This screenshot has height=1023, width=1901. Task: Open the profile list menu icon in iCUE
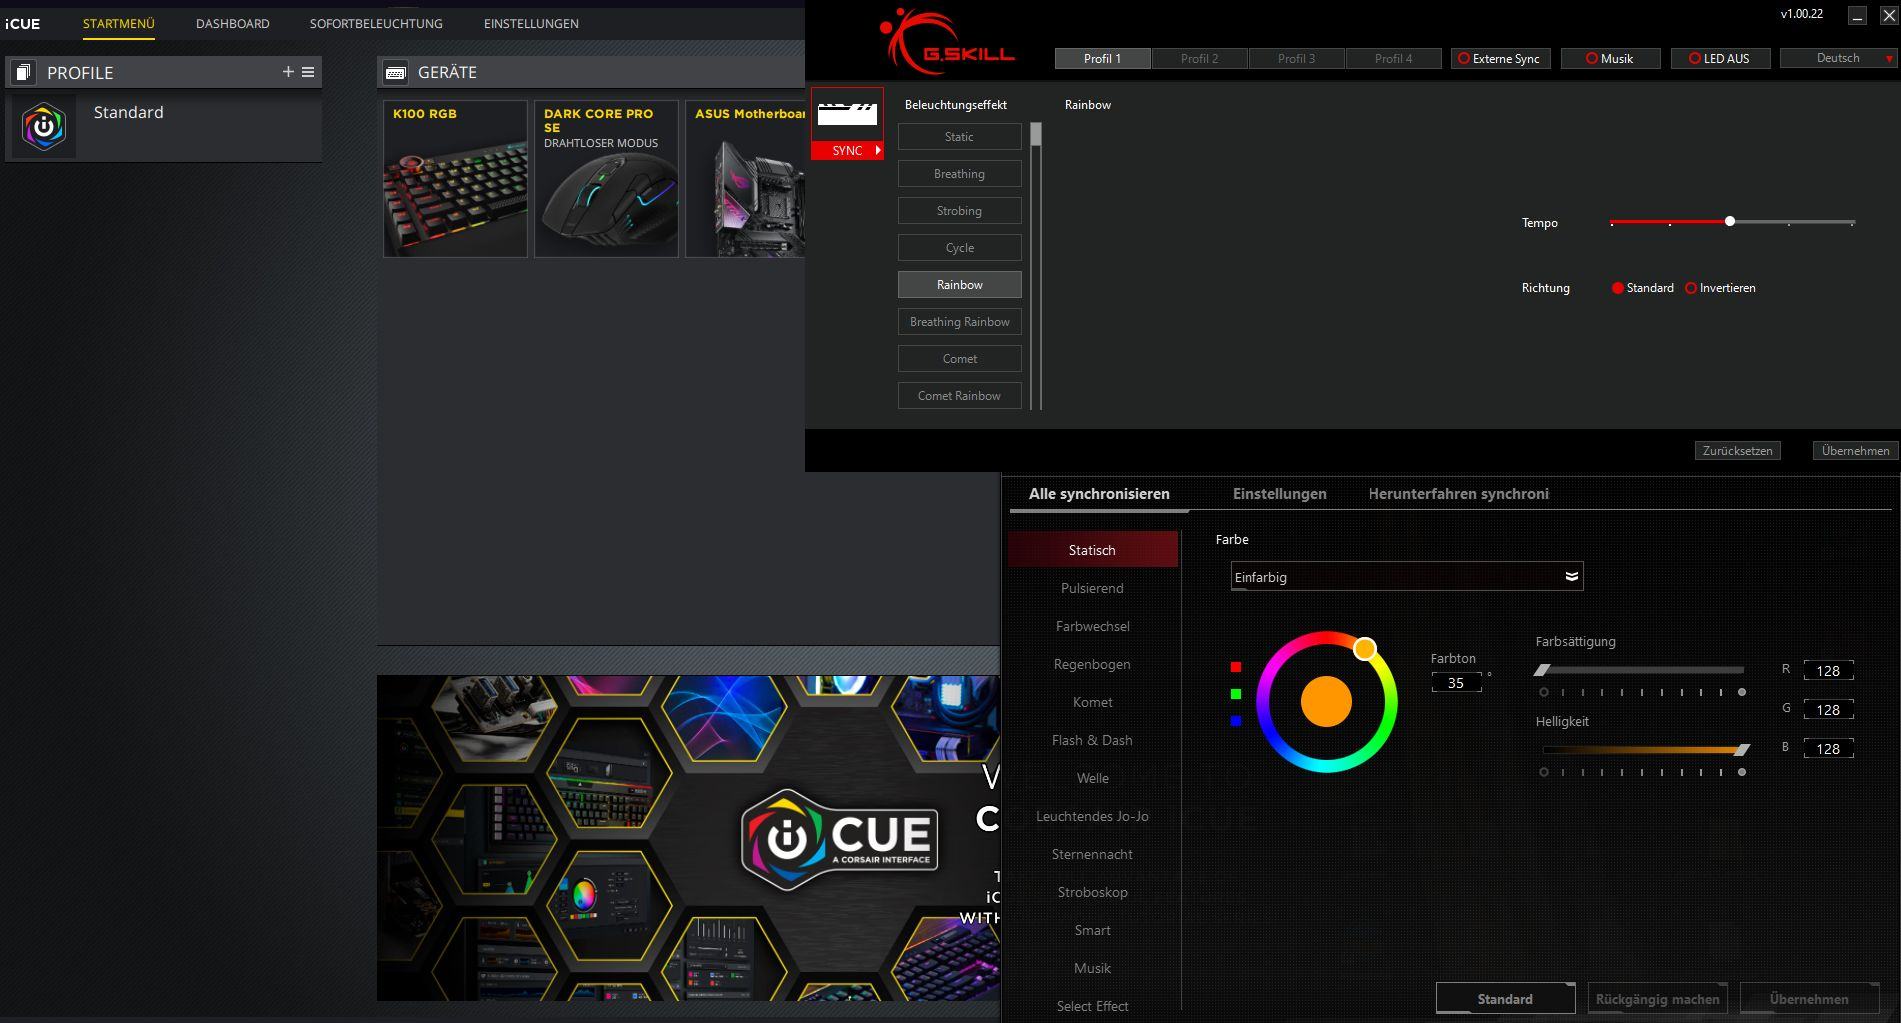coord(308,72)
